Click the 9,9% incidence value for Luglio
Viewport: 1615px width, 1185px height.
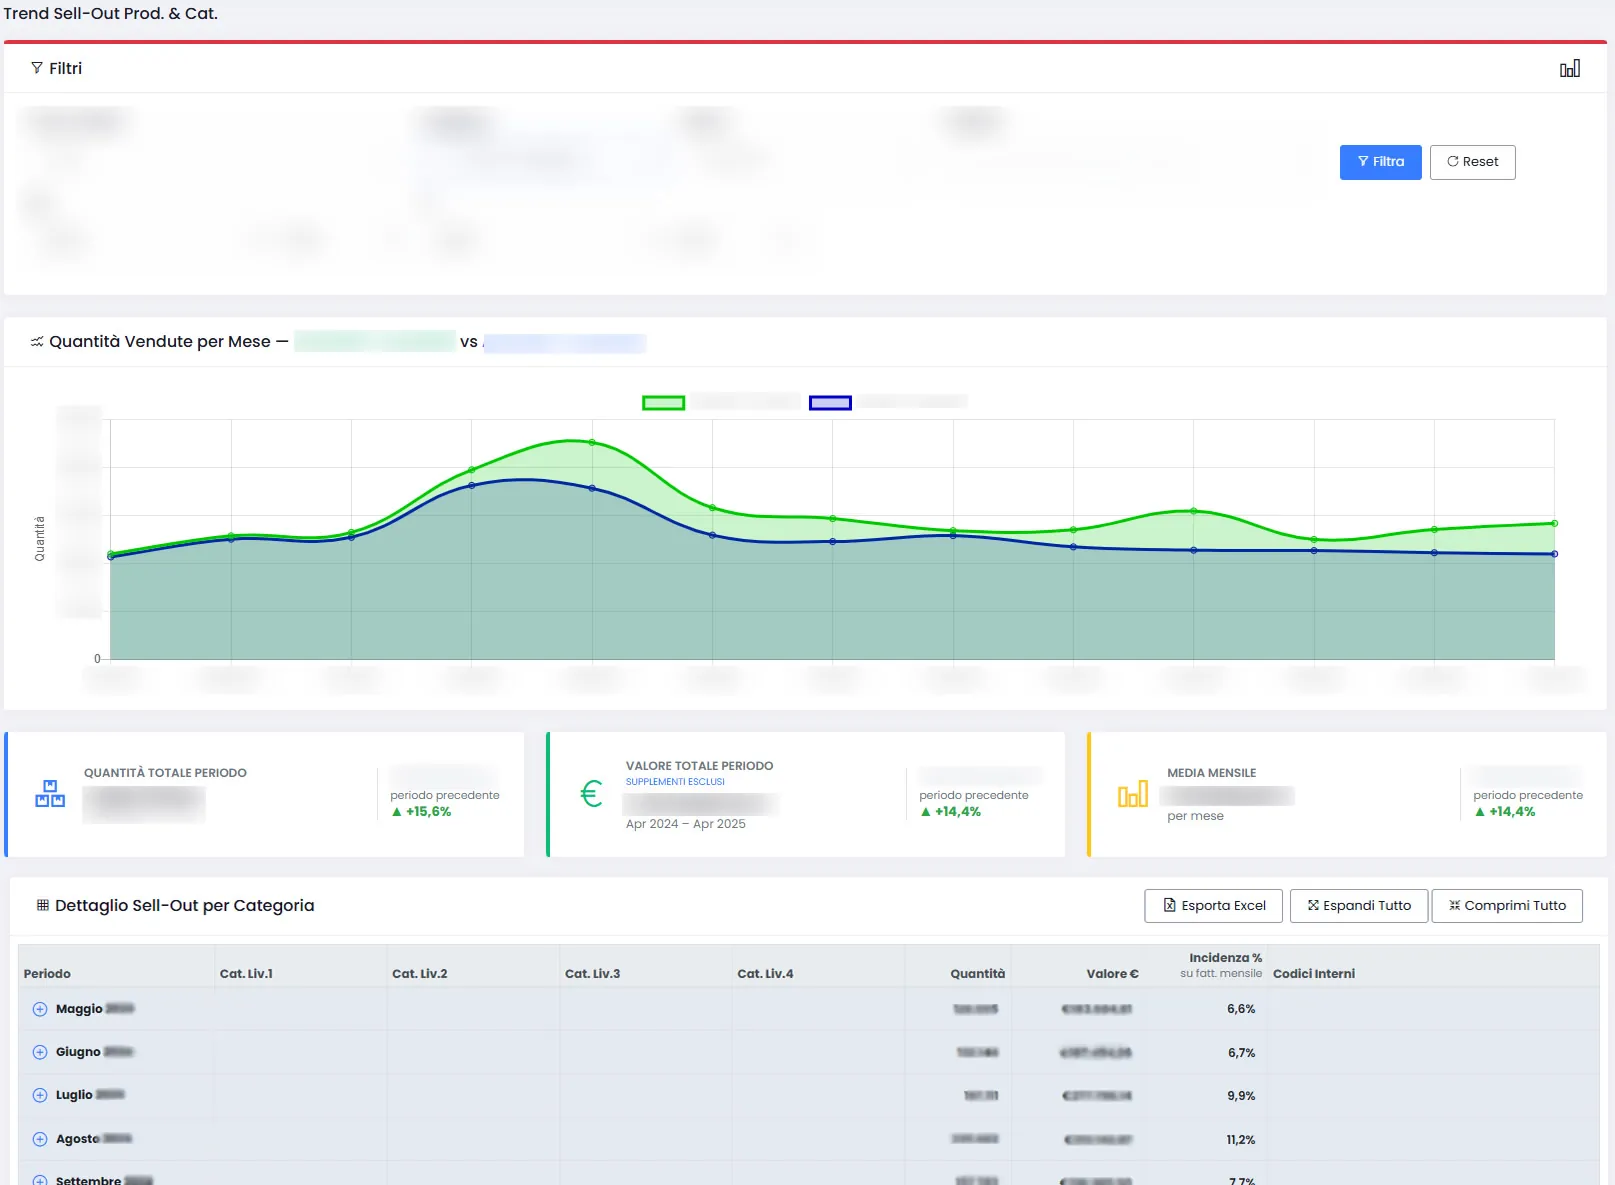1241,1096
